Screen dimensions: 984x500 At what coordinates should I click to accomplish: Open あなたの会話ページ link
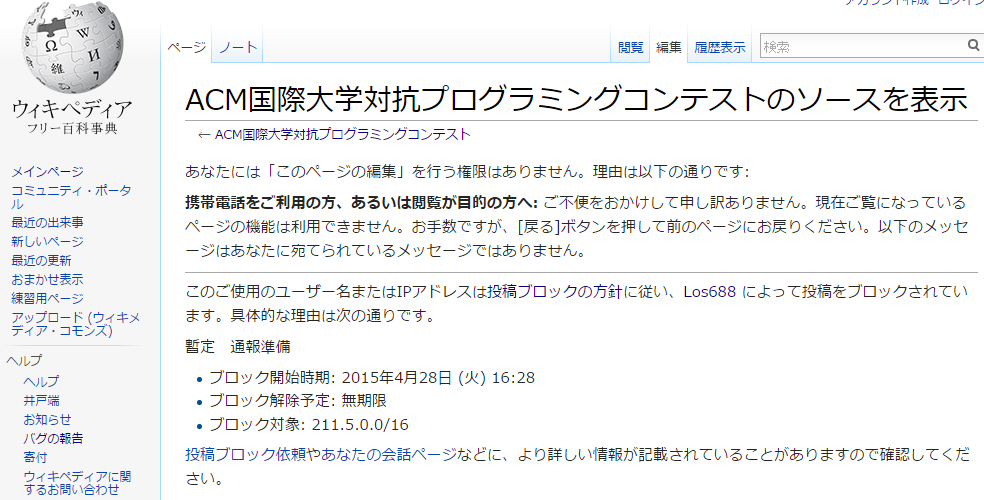388,454
